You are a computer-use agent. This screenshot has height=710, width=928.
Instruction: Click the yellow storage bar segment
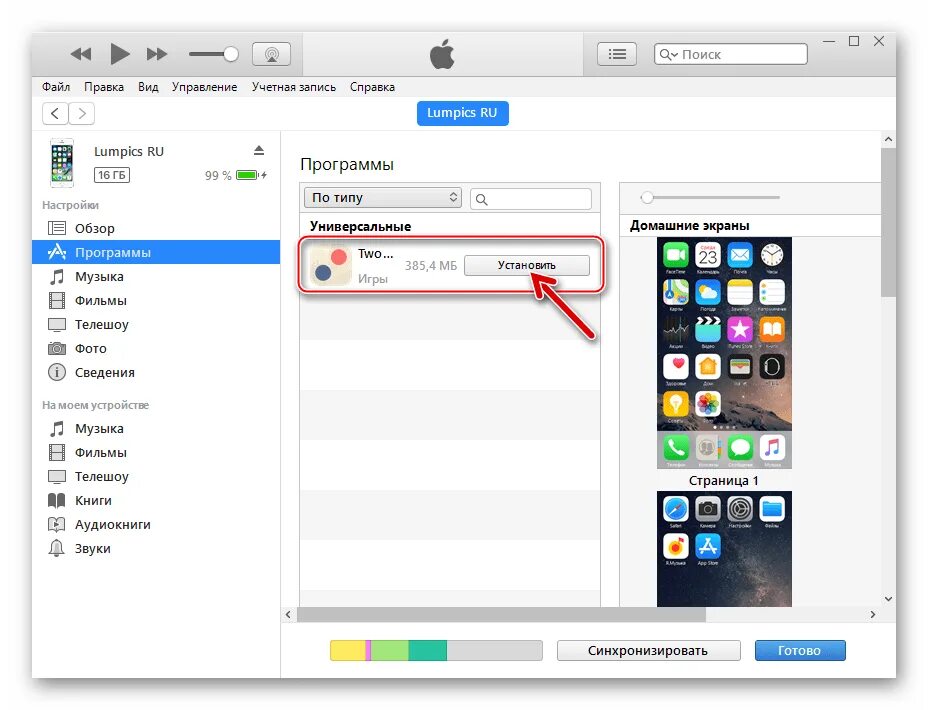347,650
